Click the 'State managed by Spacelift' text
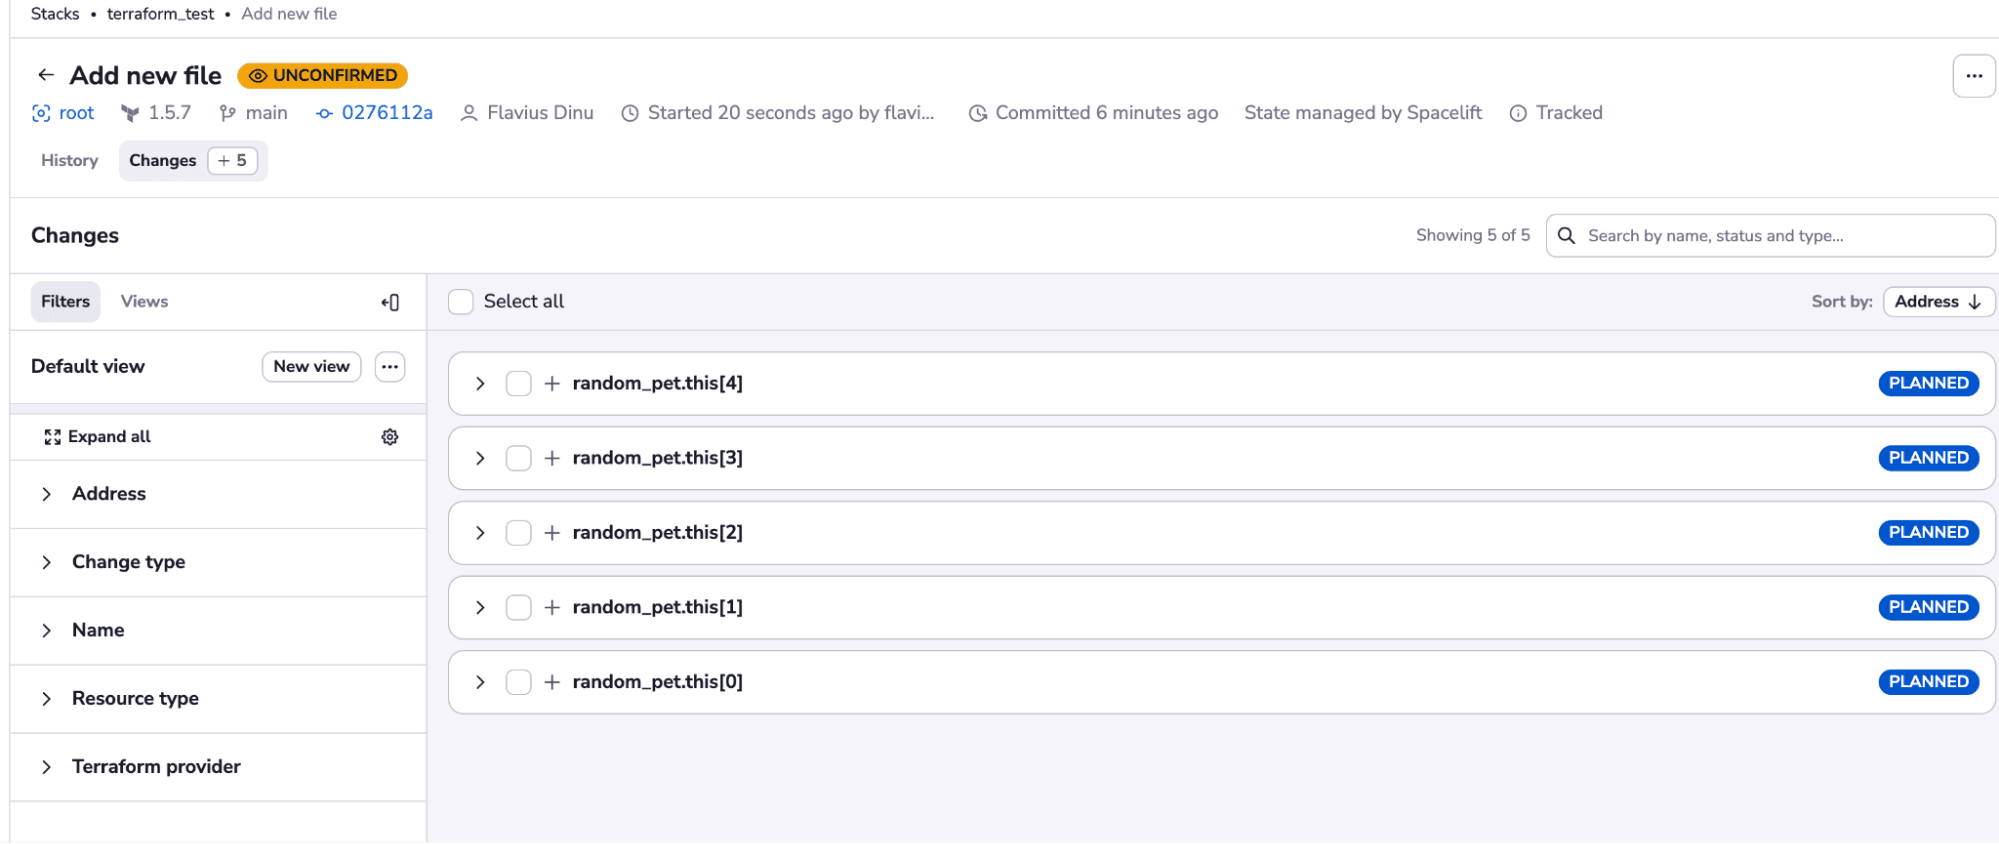Screen dimensions: 1999x844 click(1362, 113)
